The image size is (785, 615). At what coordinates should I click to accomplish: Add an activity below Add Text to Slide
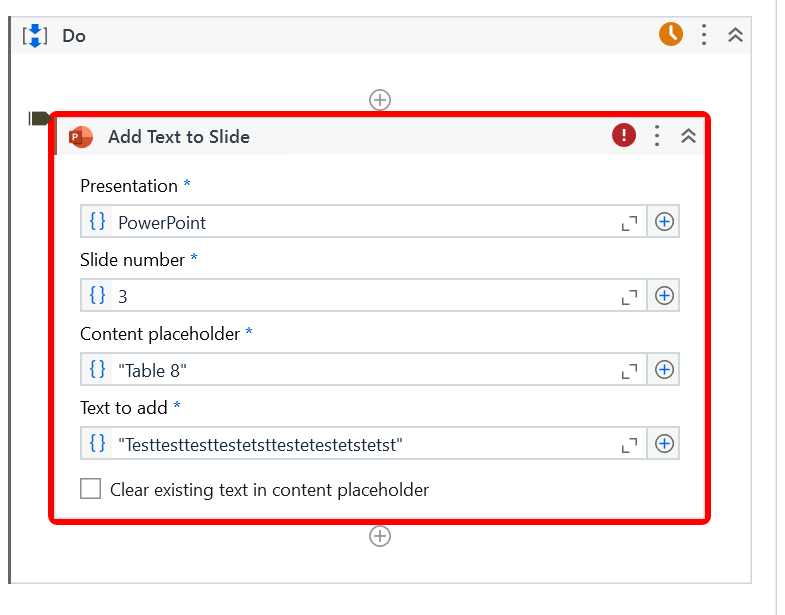pos(380,536)
